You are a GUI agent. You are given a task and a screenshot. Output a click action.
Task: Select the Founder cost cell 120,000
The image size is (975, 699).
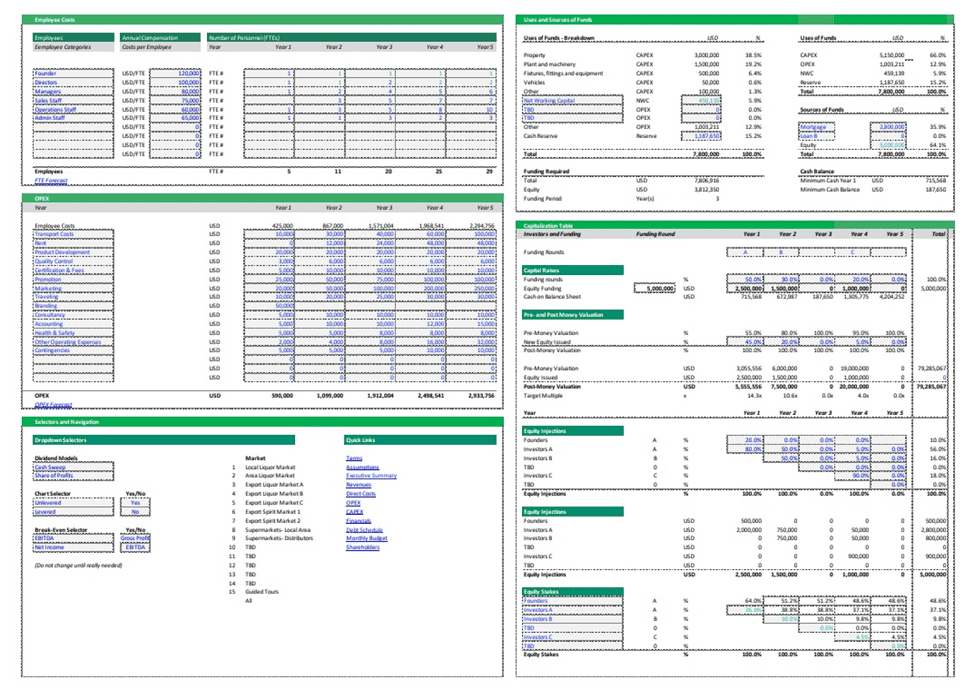(x=175, y=73)
